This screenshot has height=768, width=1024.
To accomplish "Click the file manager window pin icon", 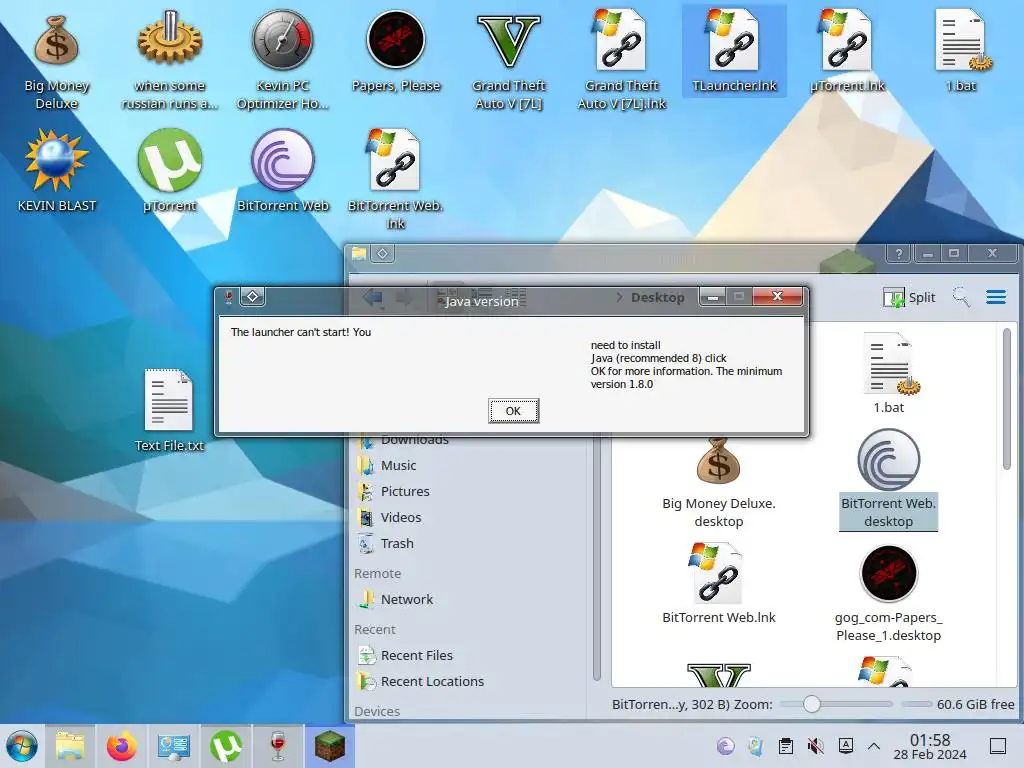I will tap(383, 253).
